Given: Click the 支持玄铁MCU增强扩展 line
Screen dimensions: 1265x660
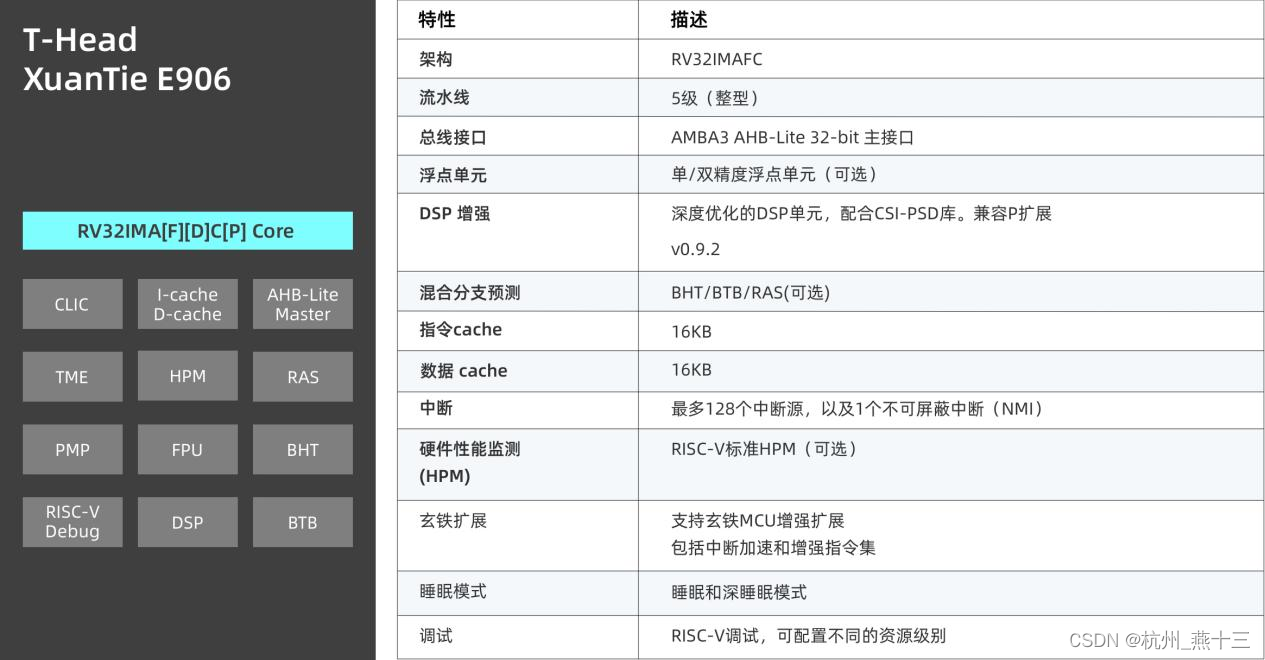Looking at the screenshot, I should [x=758, y=520].
